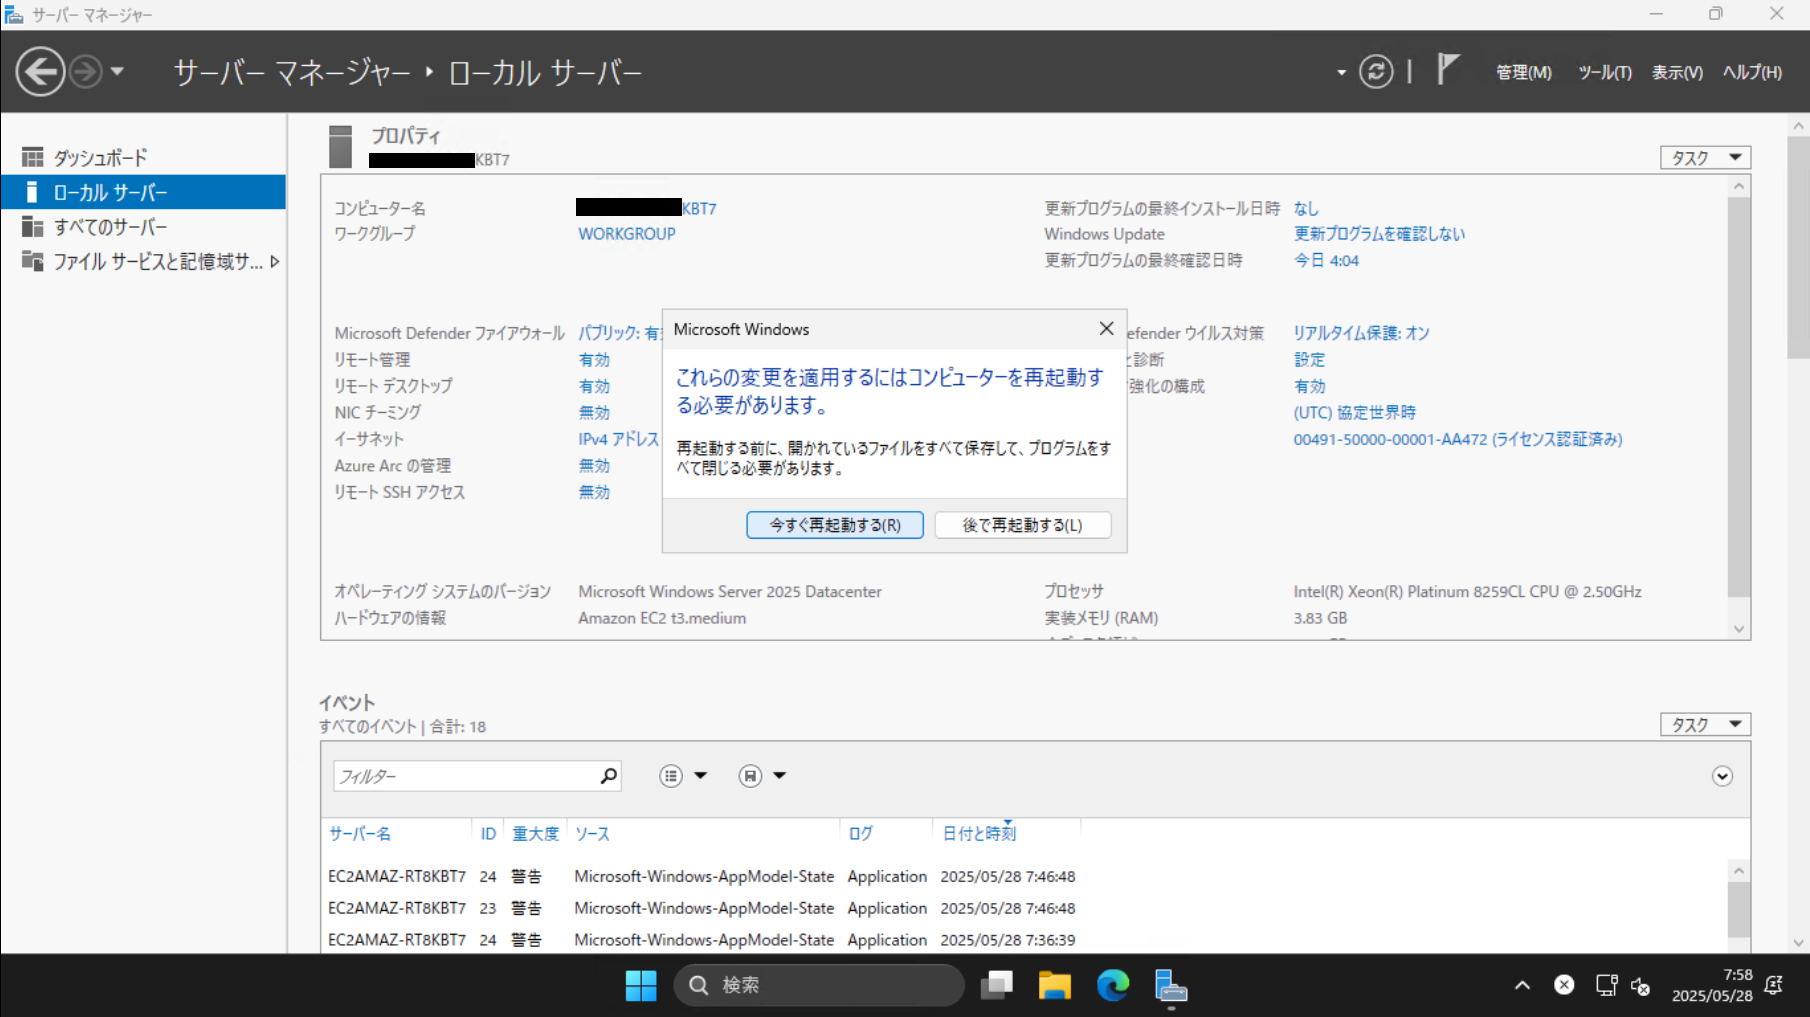The image size is (1810, 1017).
Task: Open the 管理(M) menu
Action: tap(1523, 72)
